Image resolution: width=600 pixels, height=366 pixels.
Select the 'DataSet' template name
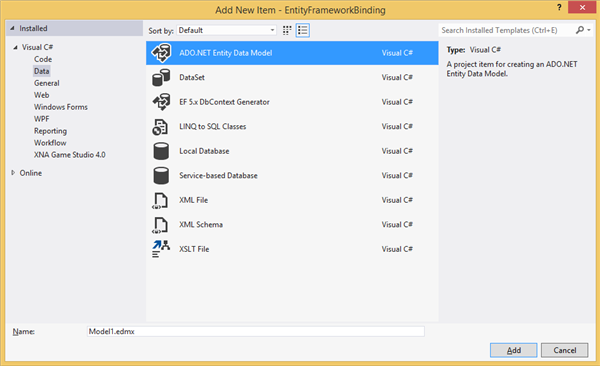(x=192, y=77)
